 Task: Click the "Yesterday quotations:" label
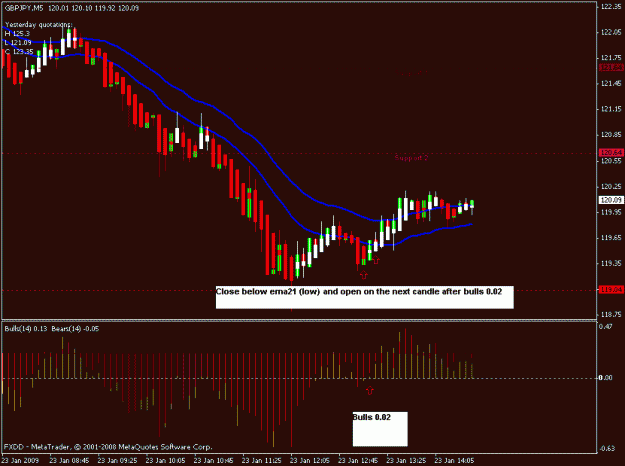(39, 25)
